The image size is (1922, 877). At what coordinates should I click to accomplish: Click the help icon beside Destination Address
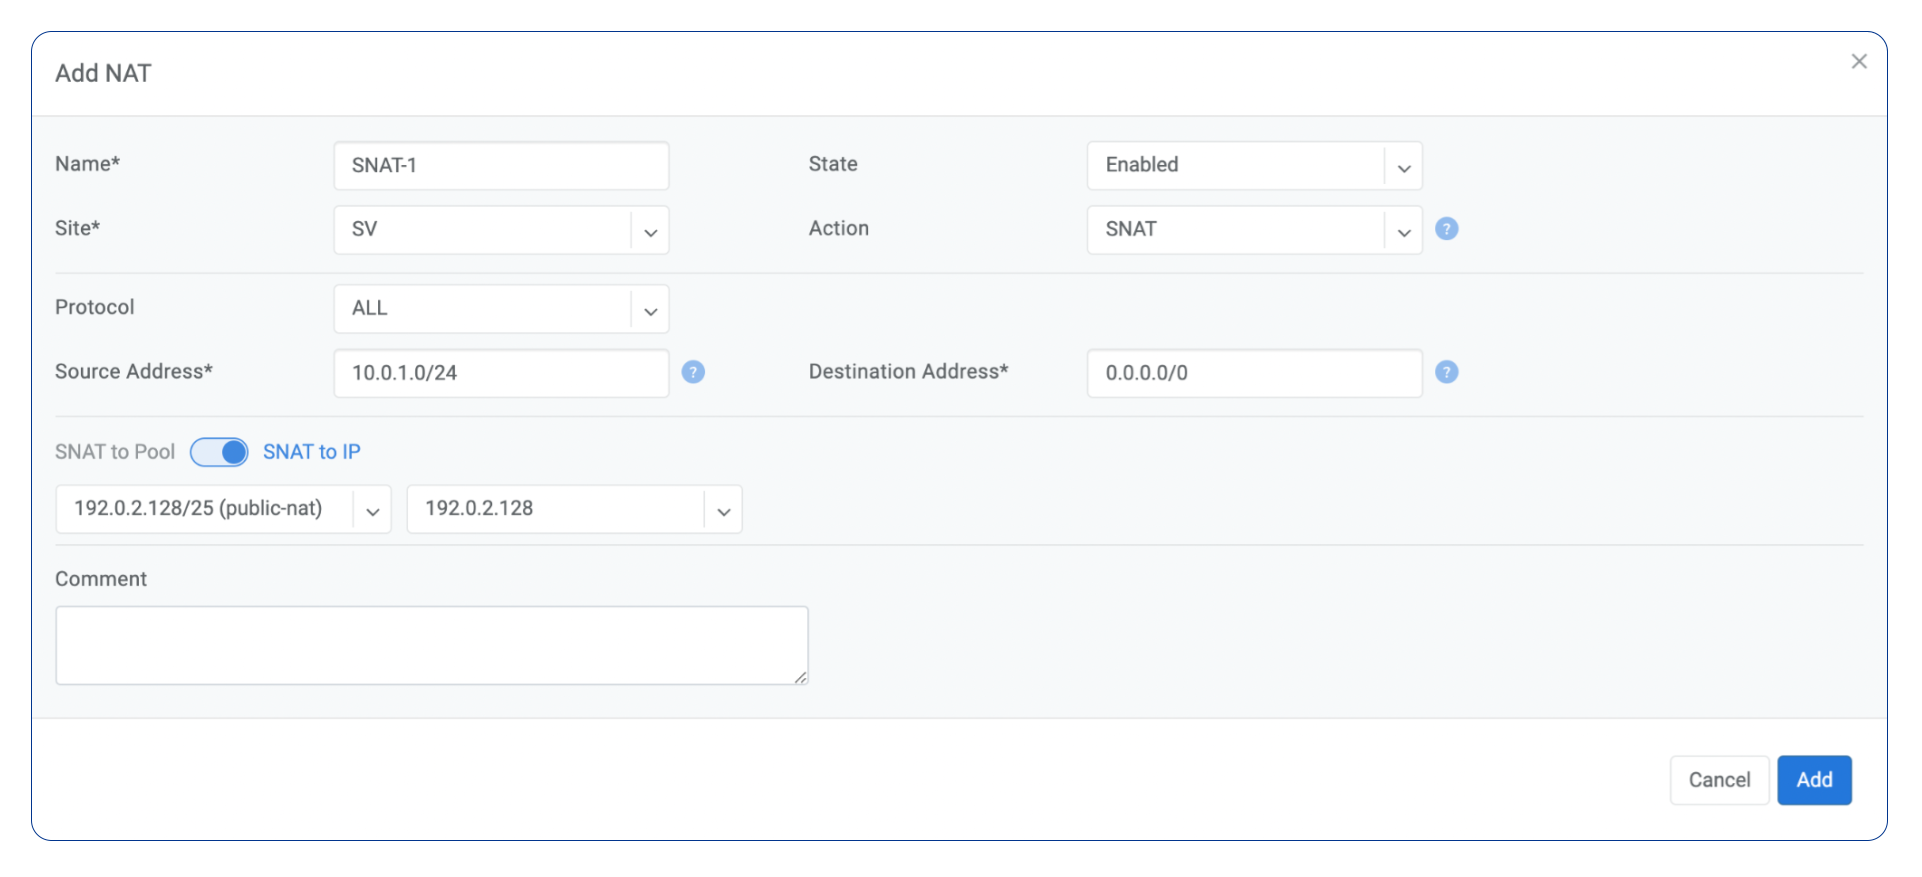pyautogui.click(x=1446, y=372)
